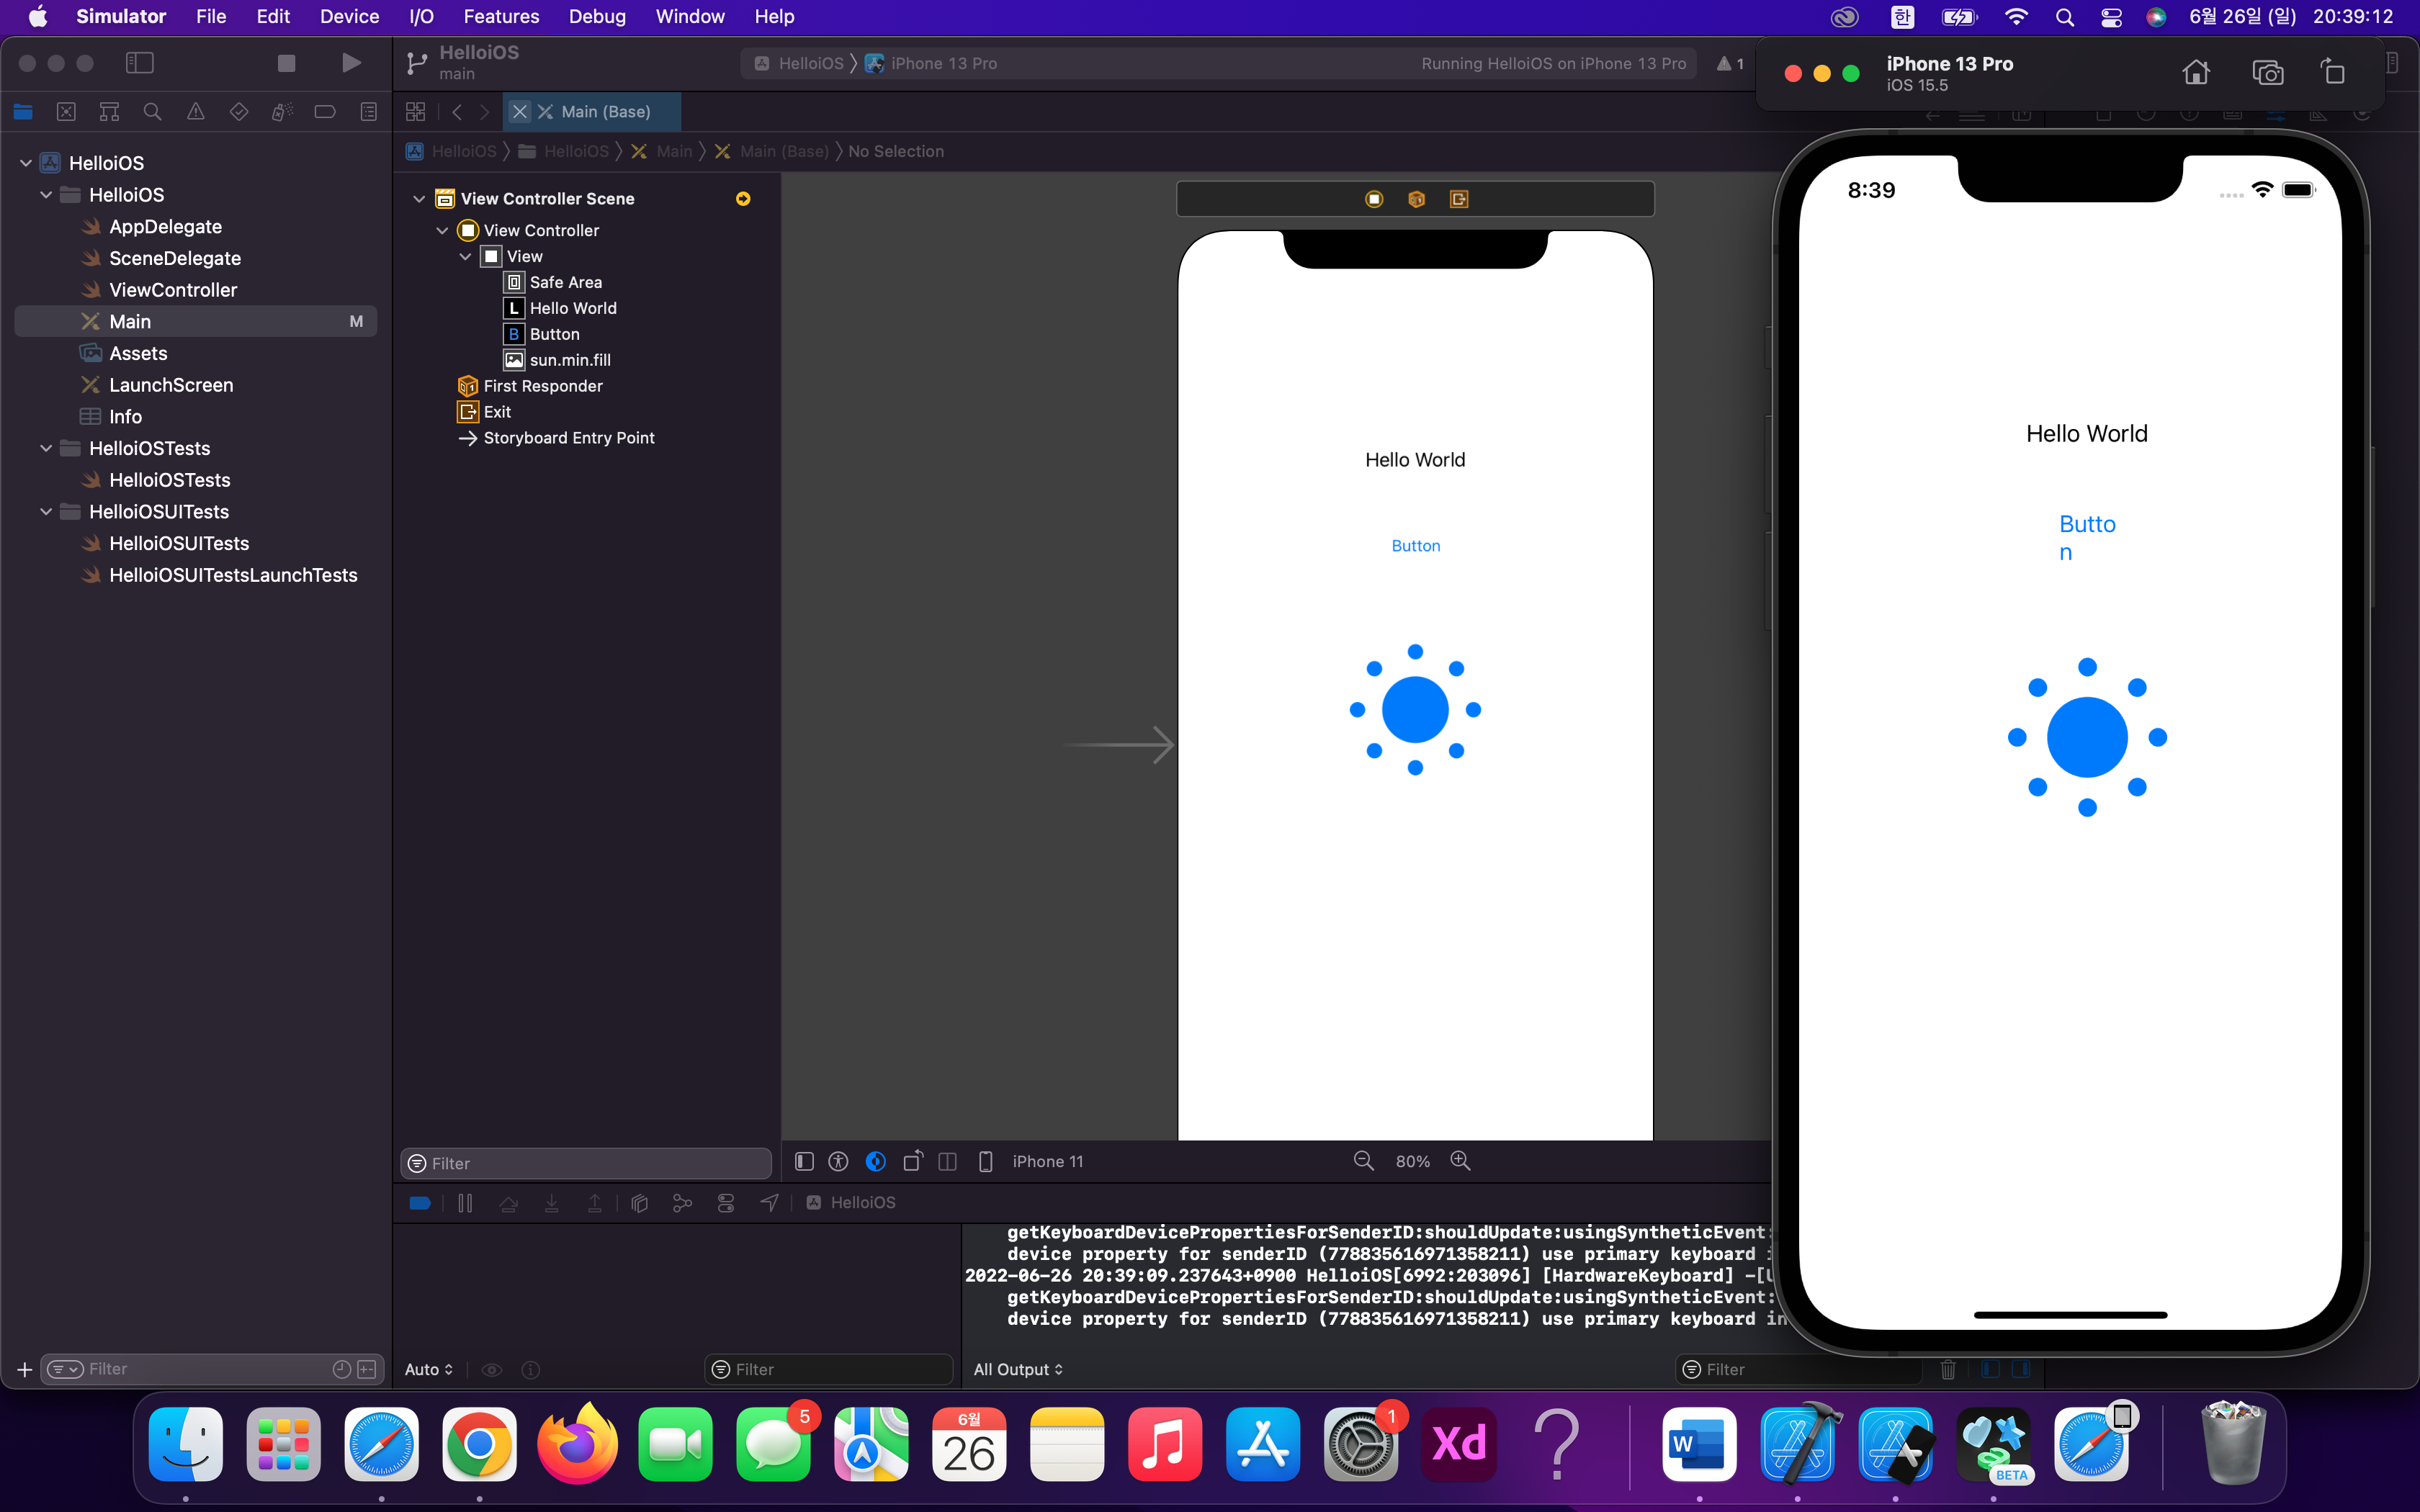The image size is (2420, 1512).
Task: Open the Debug menu
Action: click(596, 17)
